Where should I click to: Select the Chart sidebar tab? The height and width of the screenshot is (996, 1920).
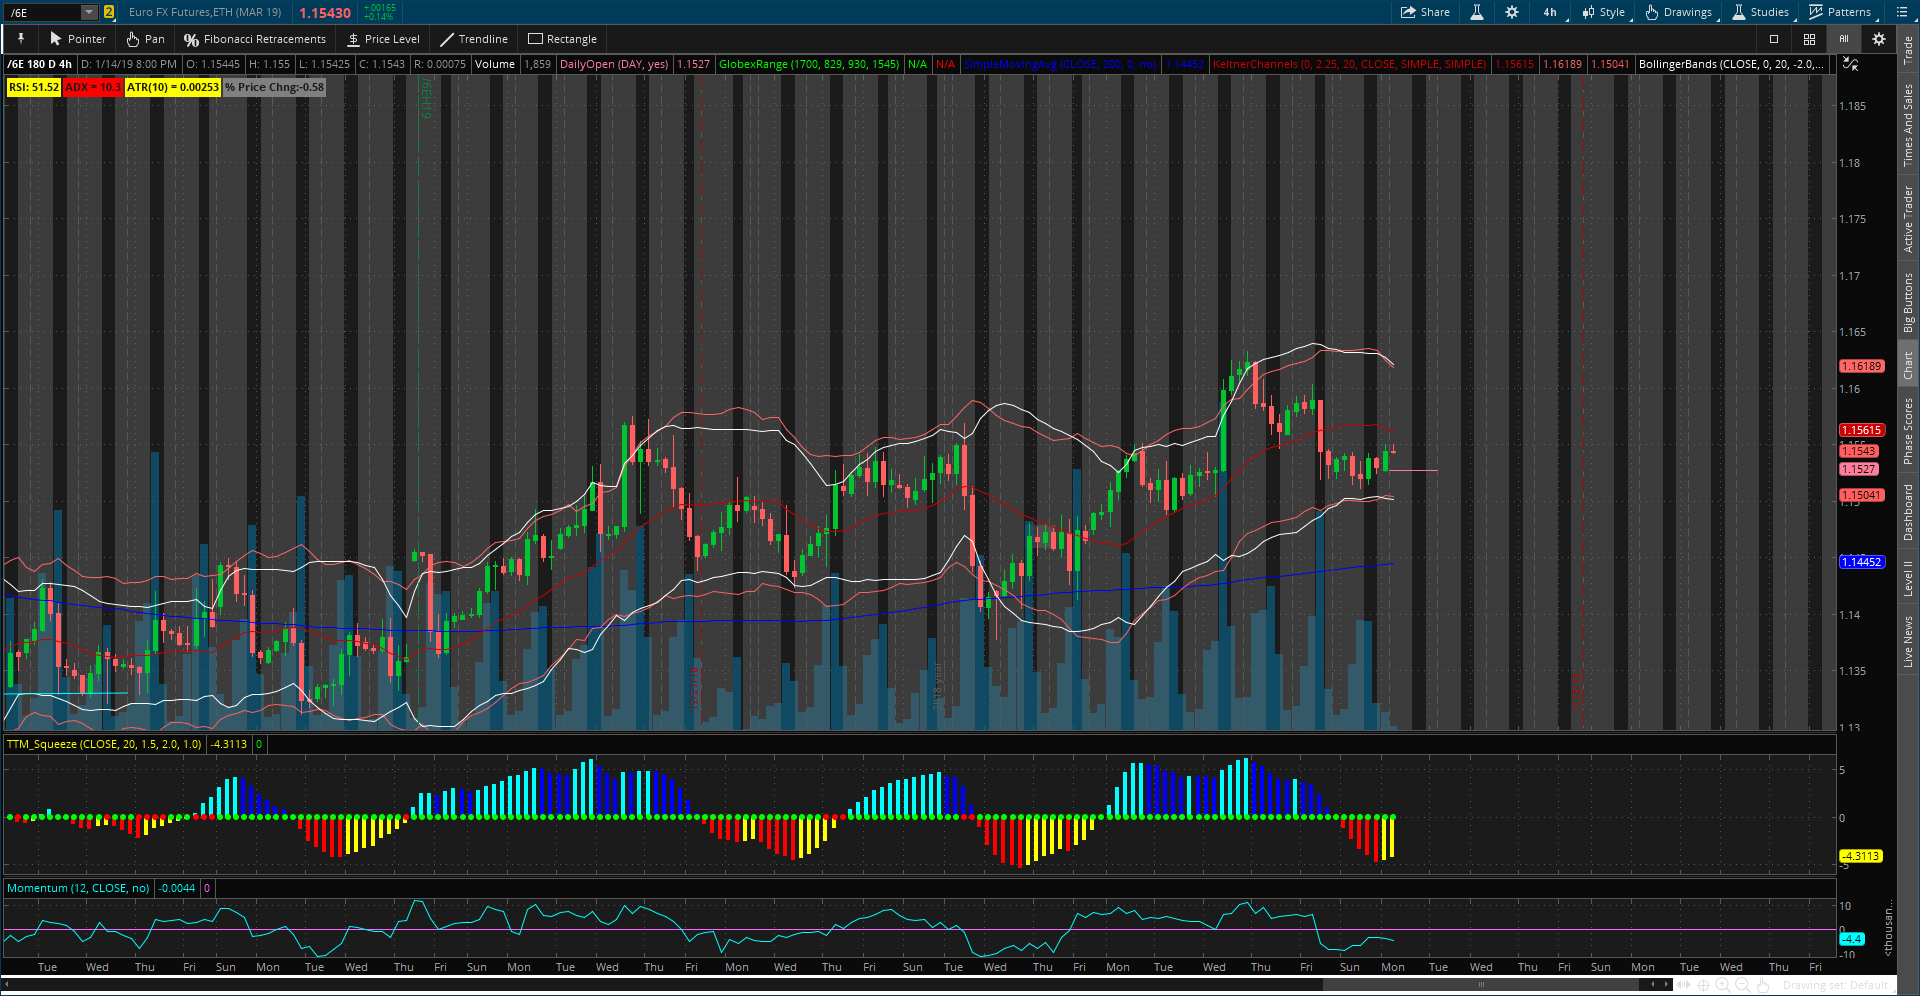click(1908, 365)
